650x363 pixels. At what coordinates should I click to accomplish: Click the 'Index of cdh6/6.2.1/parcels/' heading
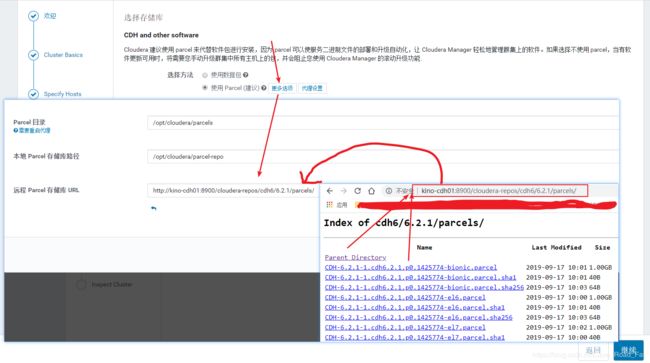click(x=403, y=223)
